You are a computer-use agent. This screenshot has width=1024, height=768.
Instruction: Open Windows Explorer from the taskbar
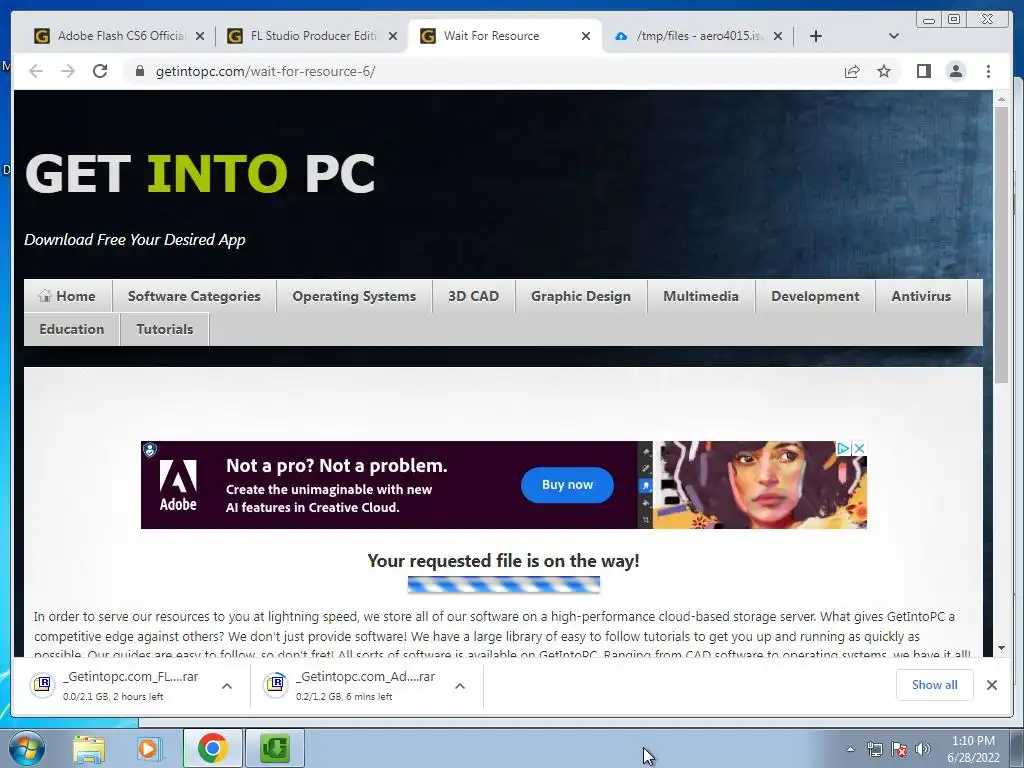[x=89, y=748]
